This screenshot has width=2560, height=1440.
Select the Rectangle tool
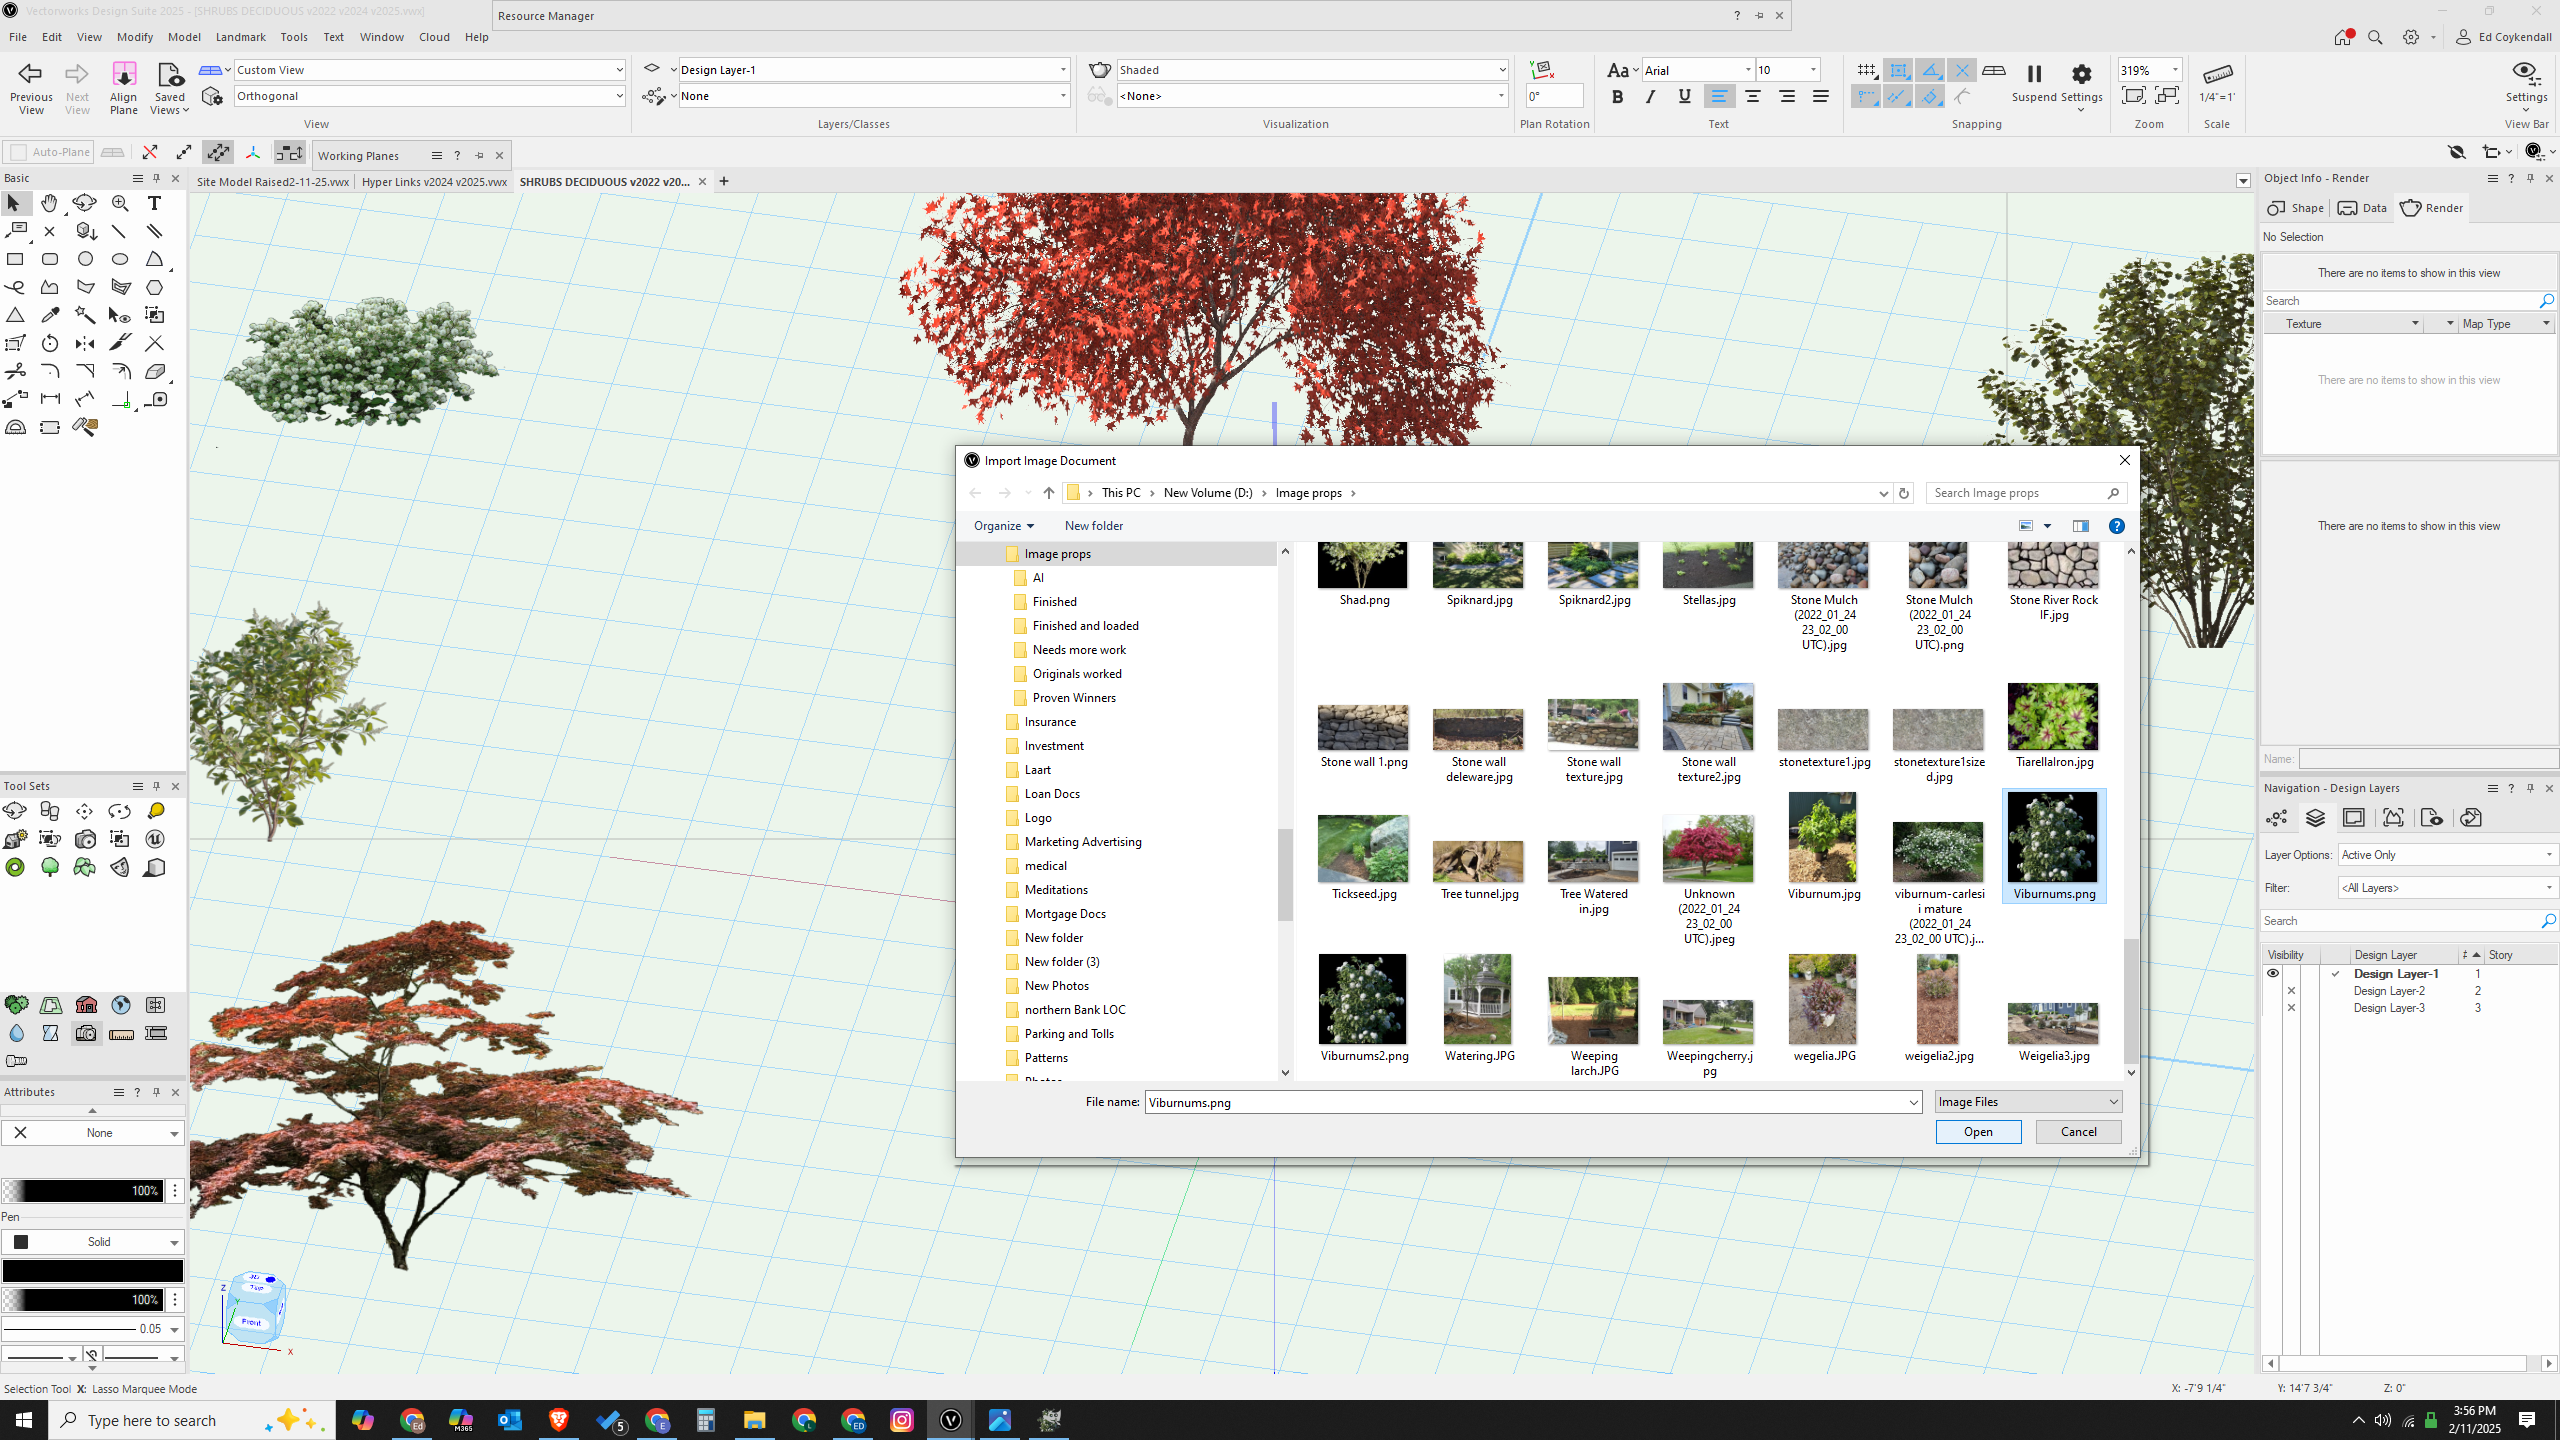click(x=15, y=259)
